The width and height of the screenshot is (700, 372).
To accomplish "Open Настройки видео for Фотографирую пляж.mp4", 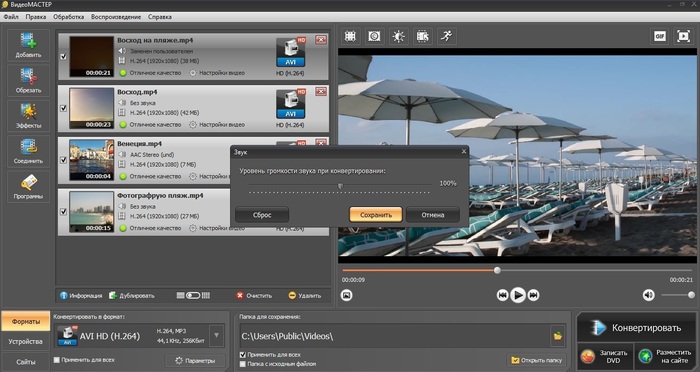I will point(217,228).
